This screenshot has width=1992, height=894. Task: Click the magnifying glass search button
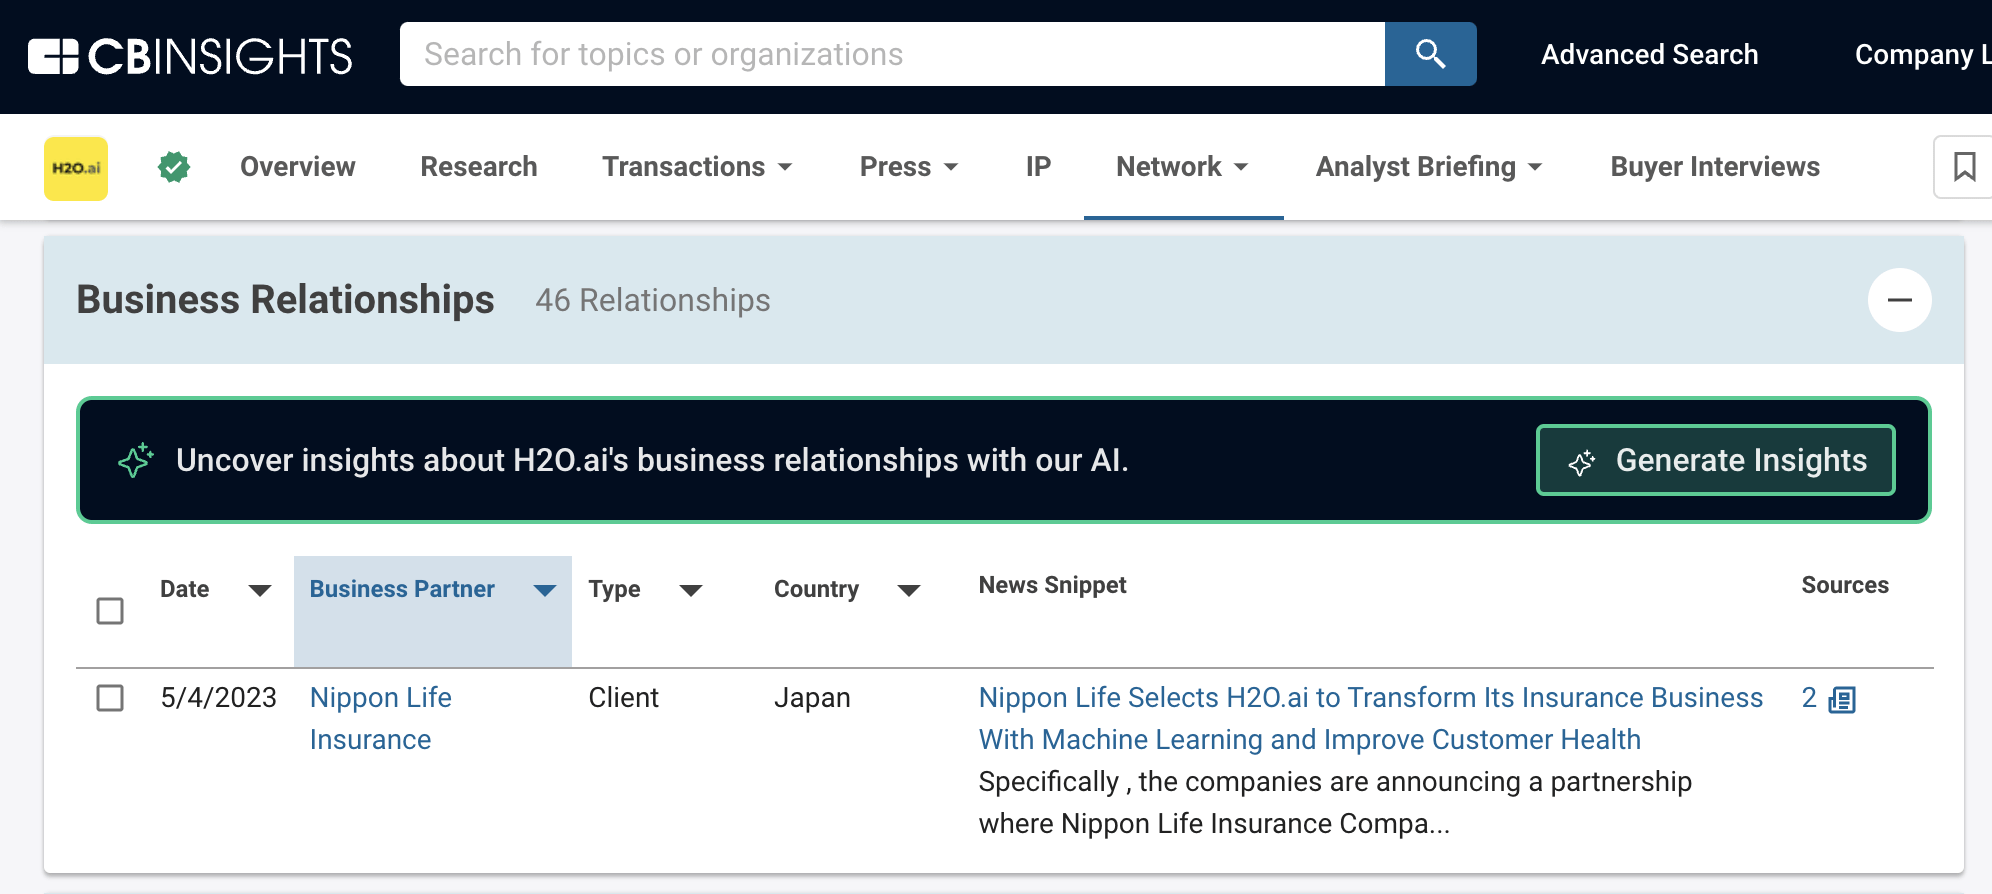[x=1430, y=54]
